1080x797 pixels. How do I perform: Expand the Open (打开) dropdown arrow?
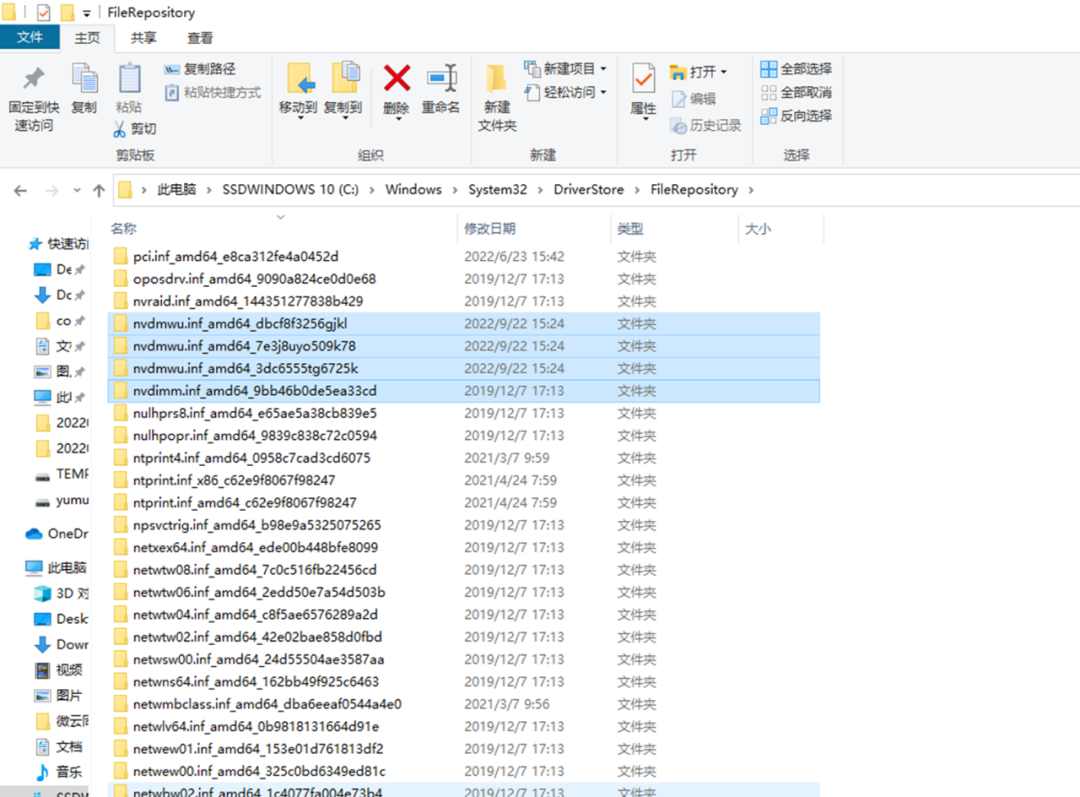click(723, 72)
